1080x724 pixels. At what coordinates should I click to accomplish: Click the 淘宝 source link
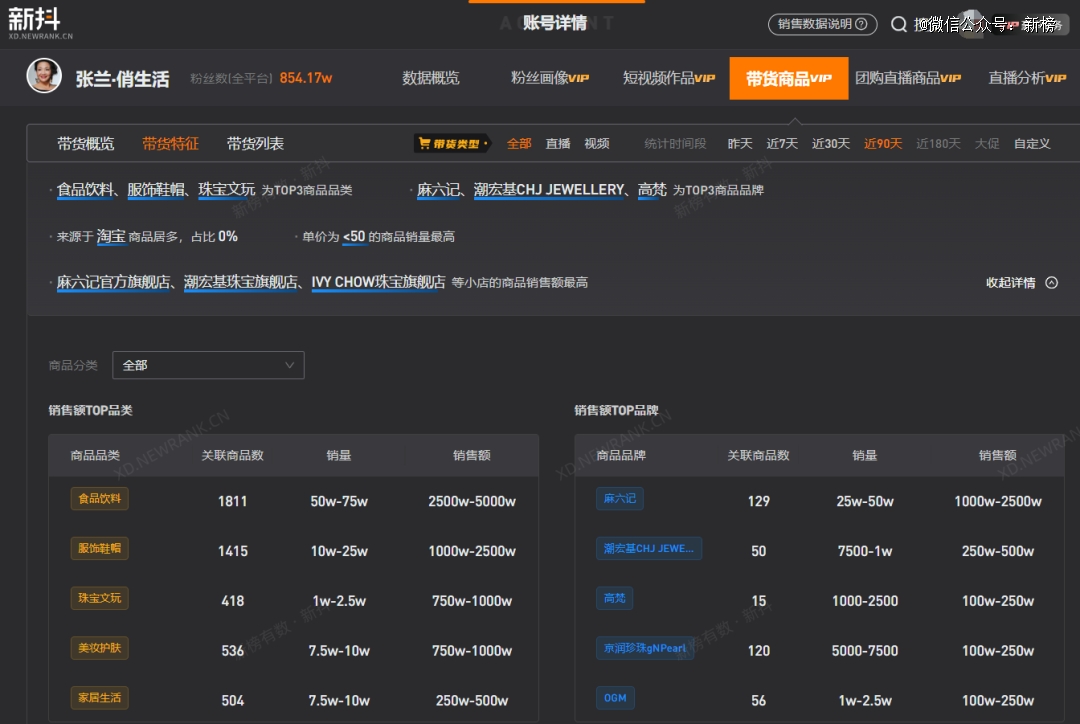[x=111, y=236]
